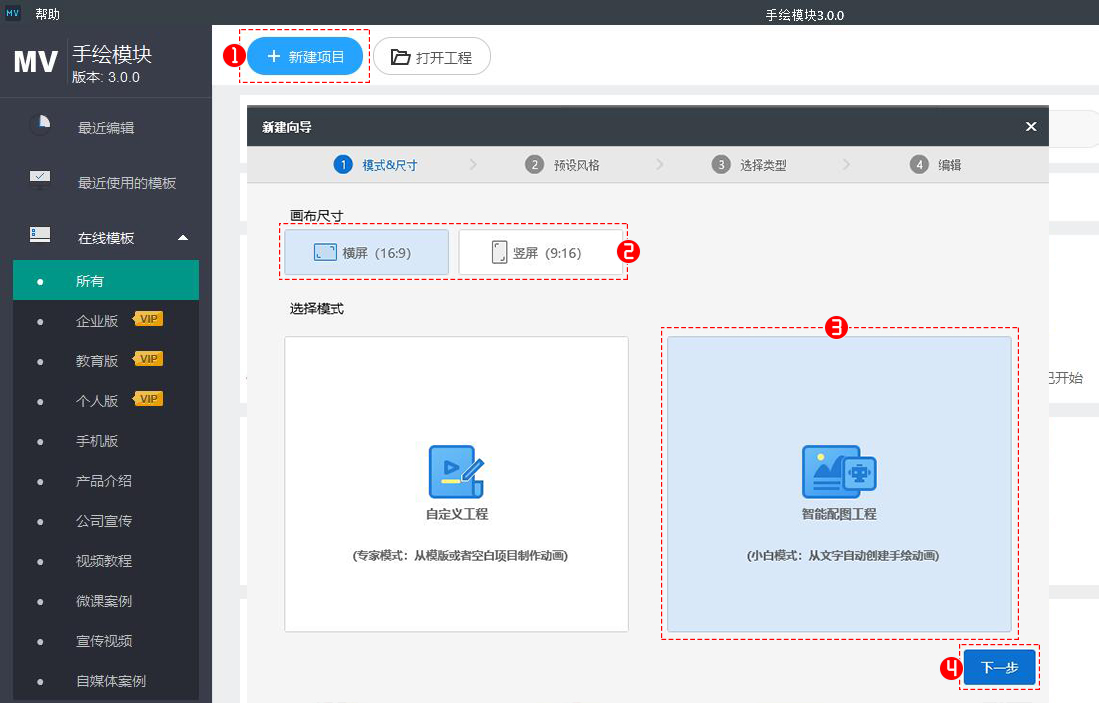Image resolution: width=1099 pixels, height=703 pixels.
Task: Click the 新建项目 button
Action: [x=304, y=57]
